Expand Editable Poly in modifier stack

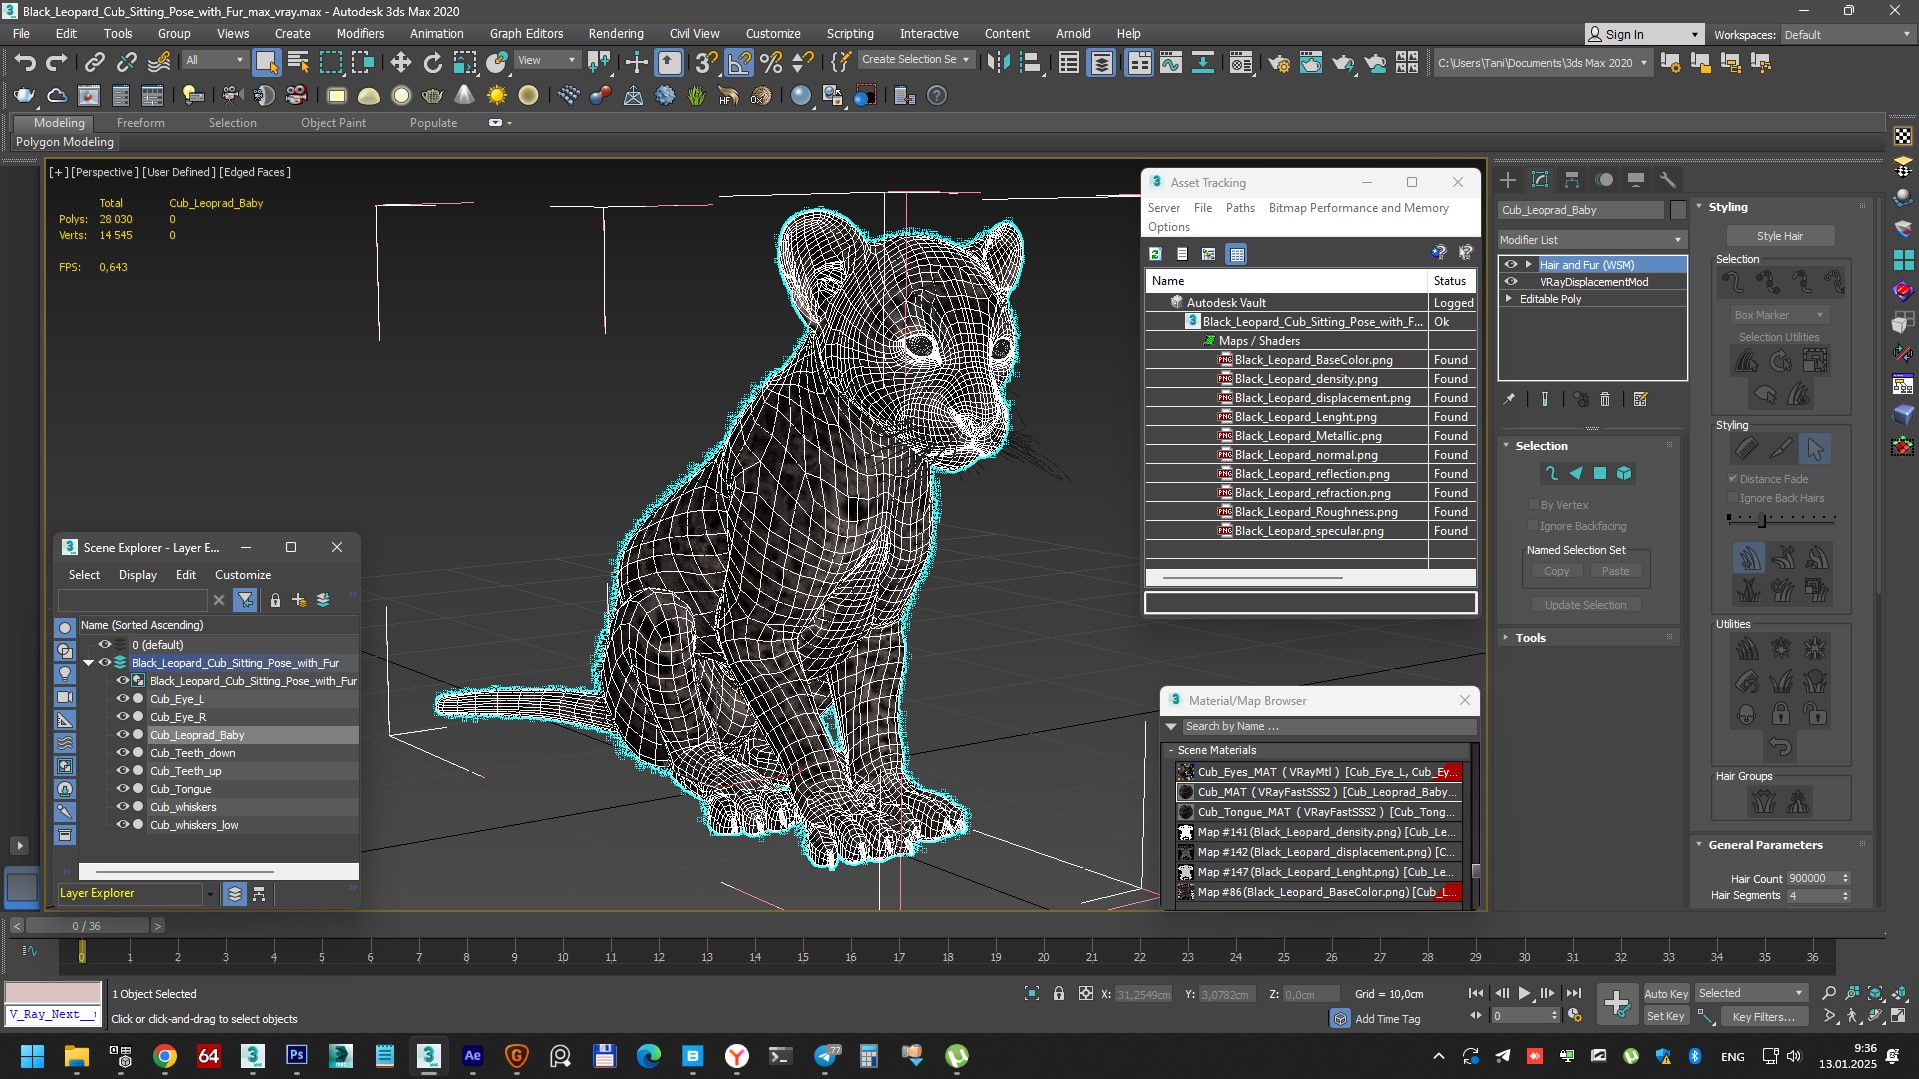coord(1509,299)
